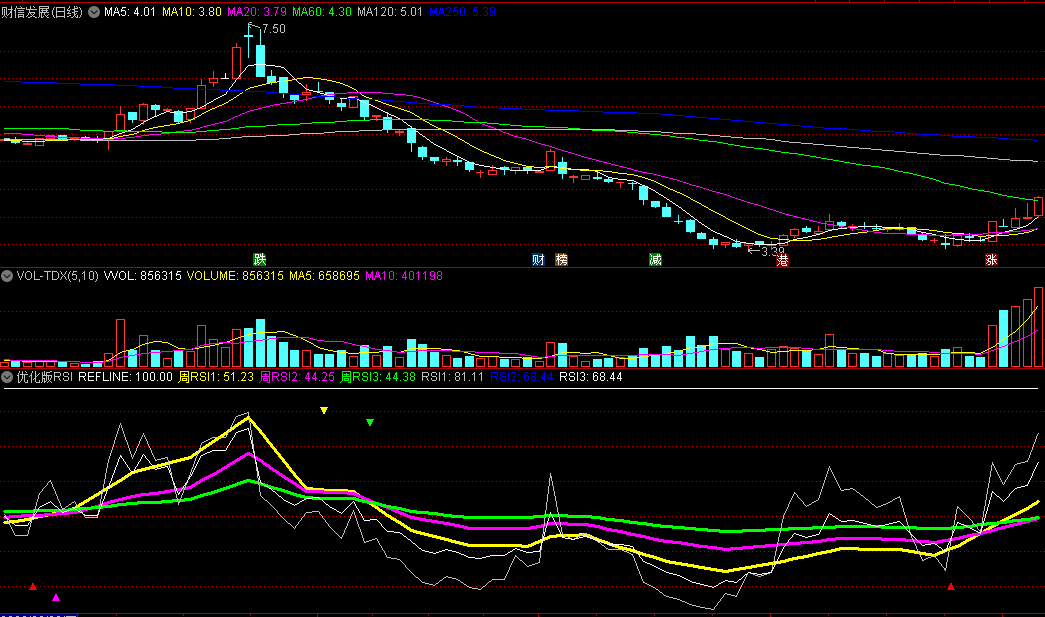This screenshot has height=617, width=1045.
Task: Select the volume MA5: 658695 label
Action: click(x=325, y=276)
